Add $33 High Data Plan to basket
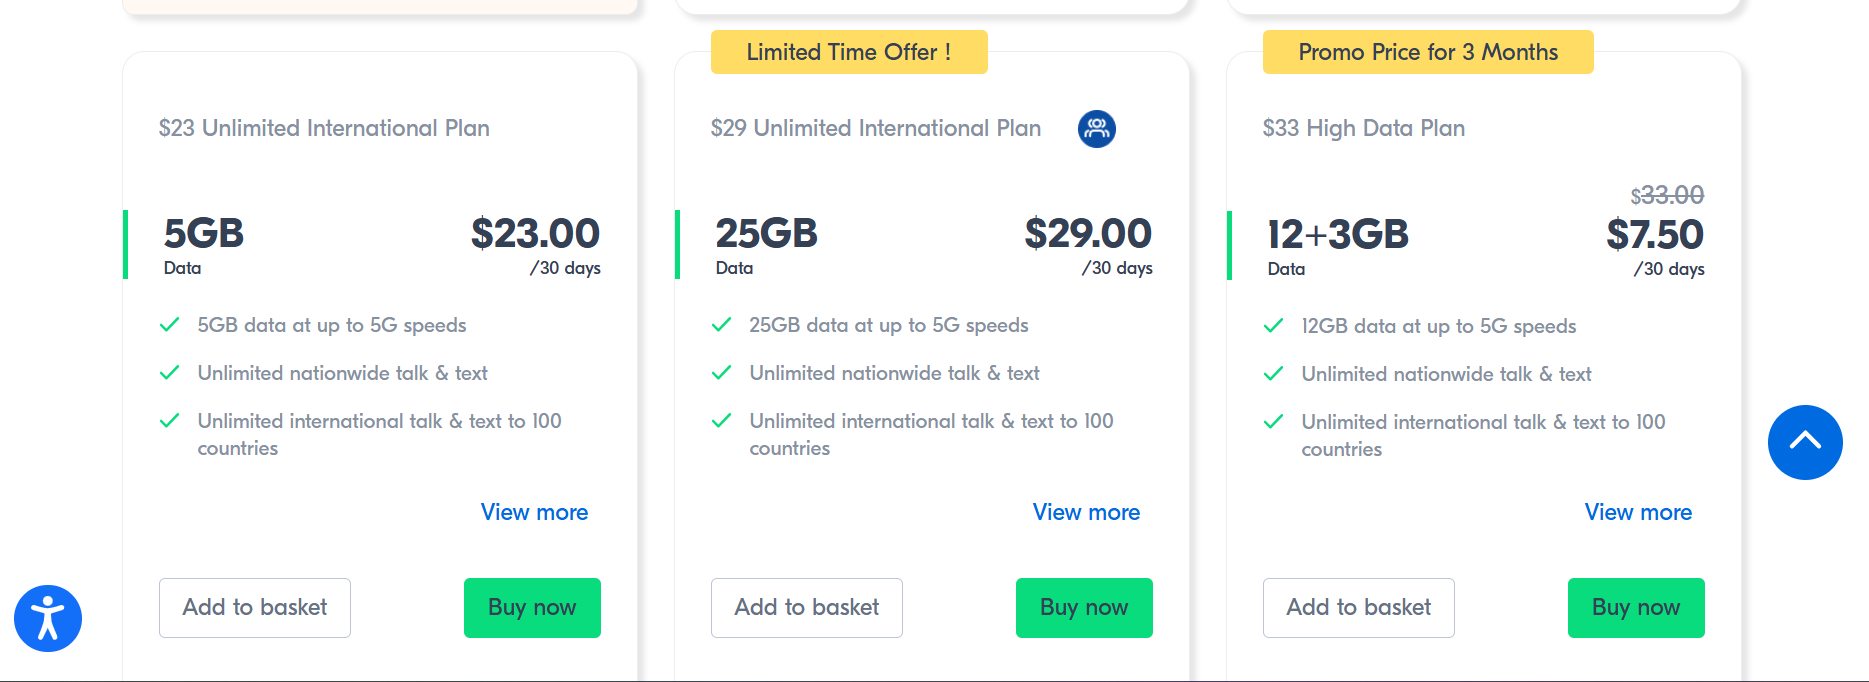Viewport: 1869px width, 682px height. click(1358, 607)
